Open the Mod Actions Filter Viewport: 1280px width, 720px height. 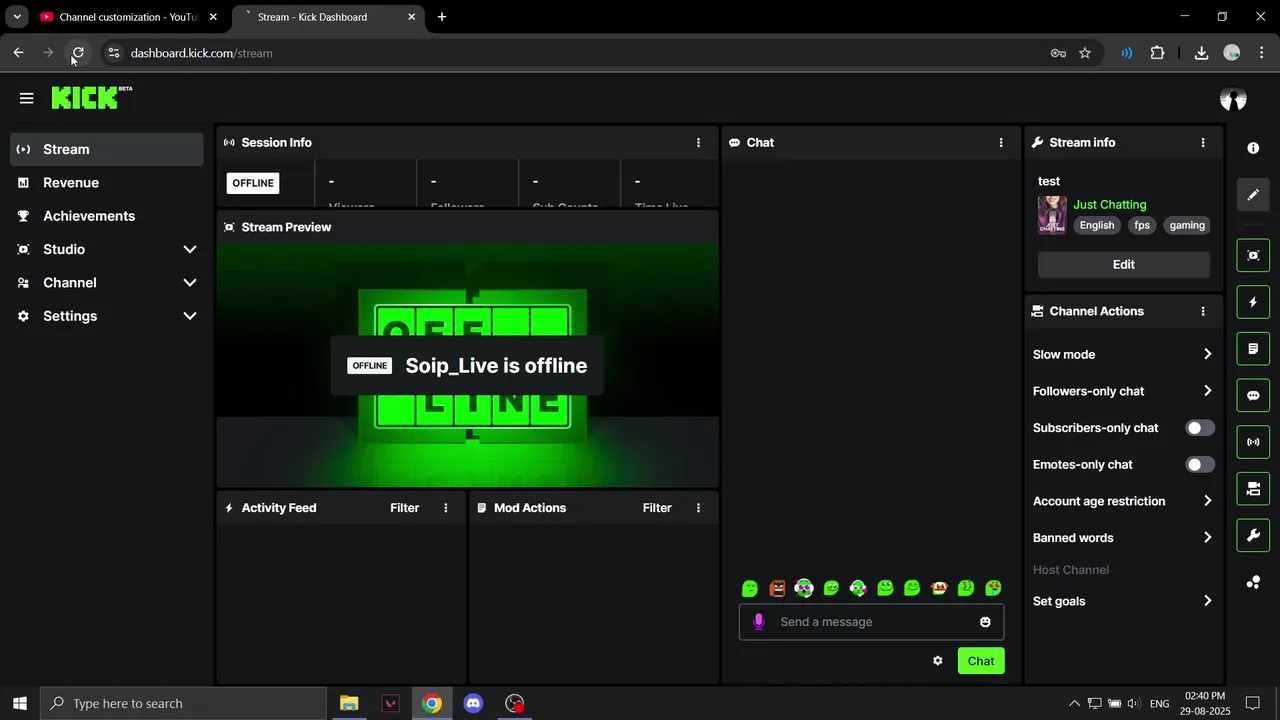[657, 508]
